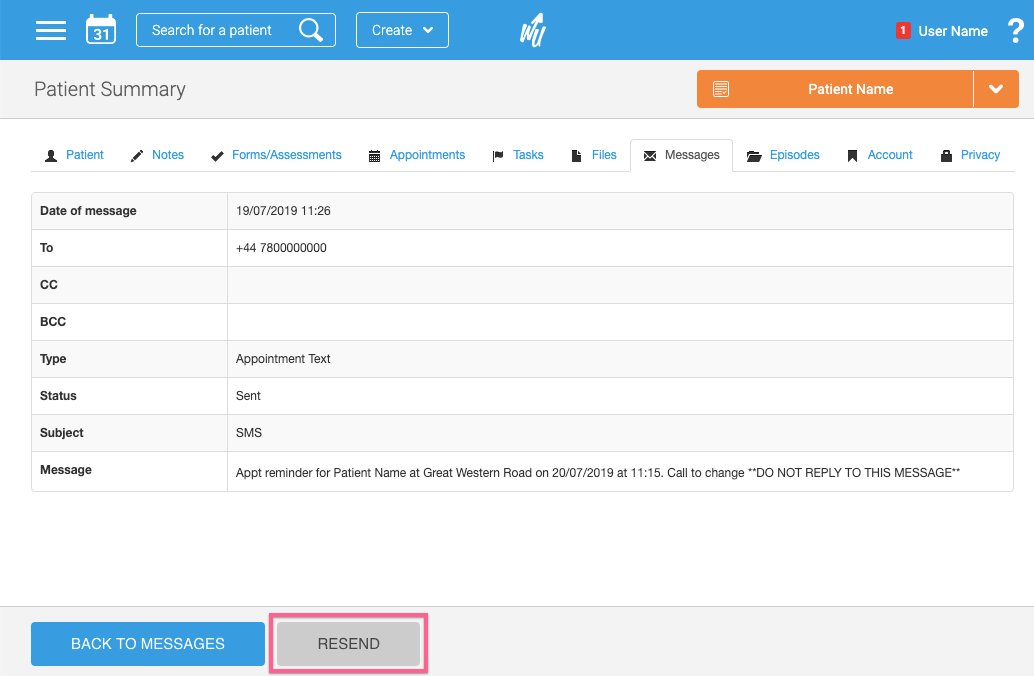Click the Resend button
This screenshot has width=1034, height=676.
(348, 644)
